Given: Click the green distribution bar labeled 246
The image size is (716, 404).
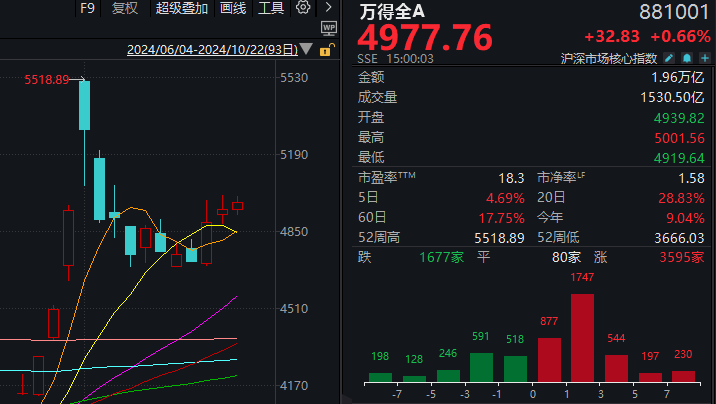Looking at the screenshot, I should tap(448, 376).
